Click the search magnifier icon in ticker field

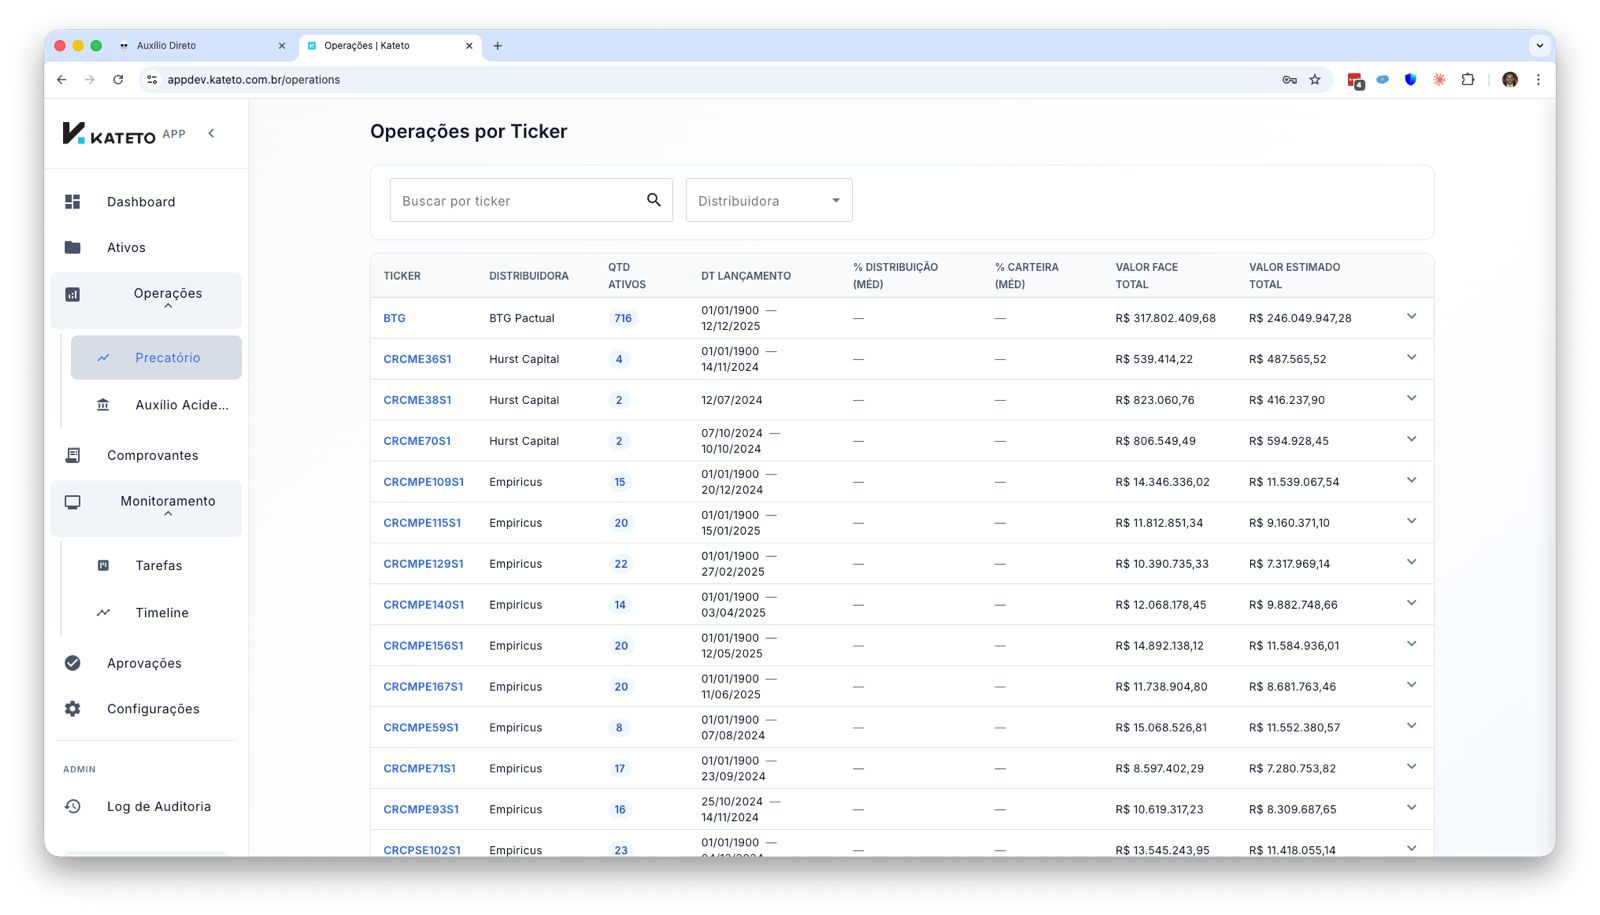coord(653,200)
